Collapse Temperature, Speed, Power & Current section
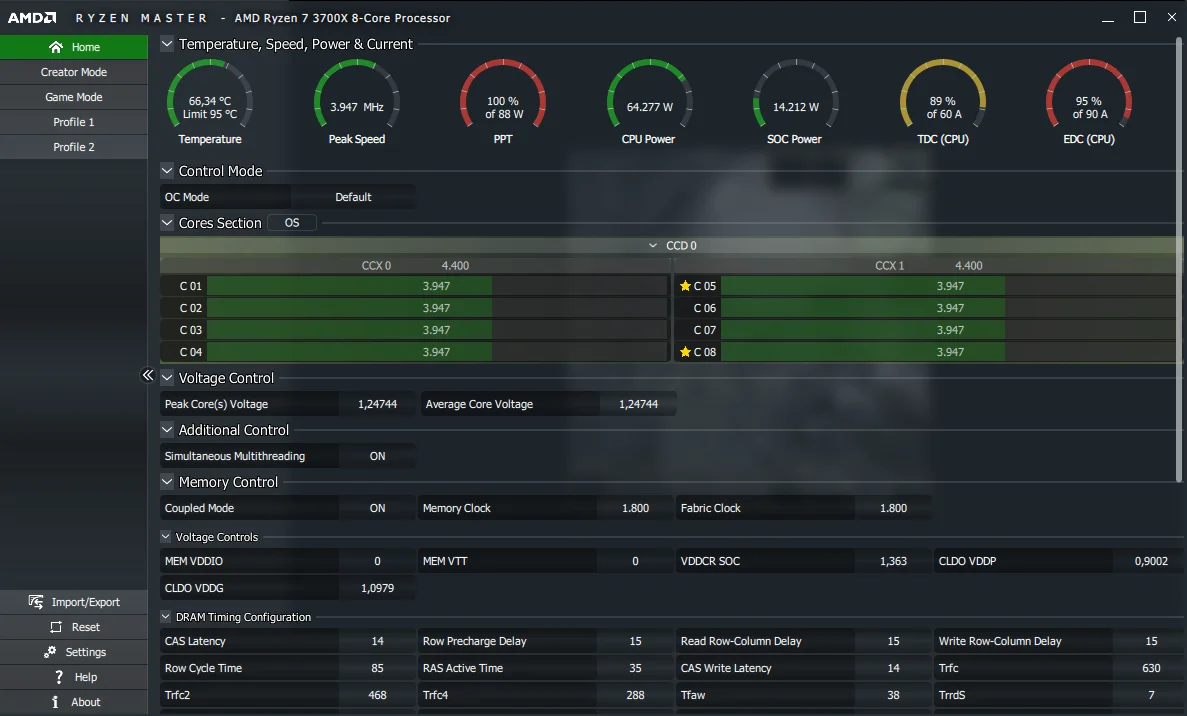 click(x=167, y=44)
